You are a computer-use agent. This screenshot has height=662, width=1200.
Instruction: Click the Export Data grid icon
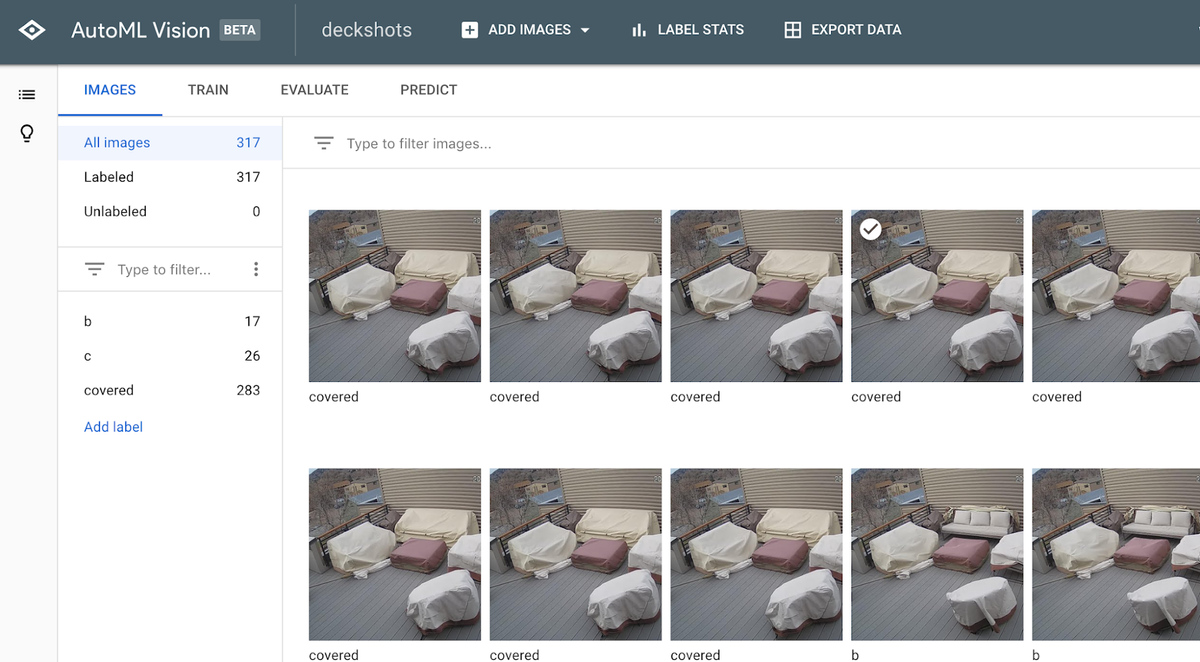pyautogui.click(x=792, y=30)
